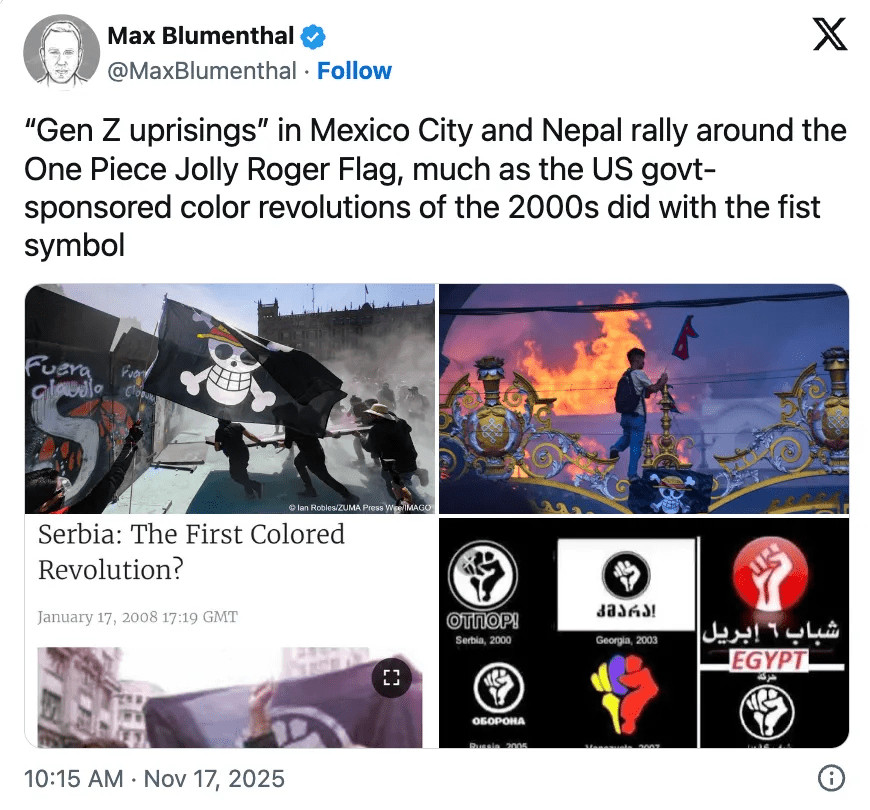Image resolution: width=870 pixels, height=810 pixels.
Task: Open the @MaxBlumenthal handle link
Action: point(202,71)
